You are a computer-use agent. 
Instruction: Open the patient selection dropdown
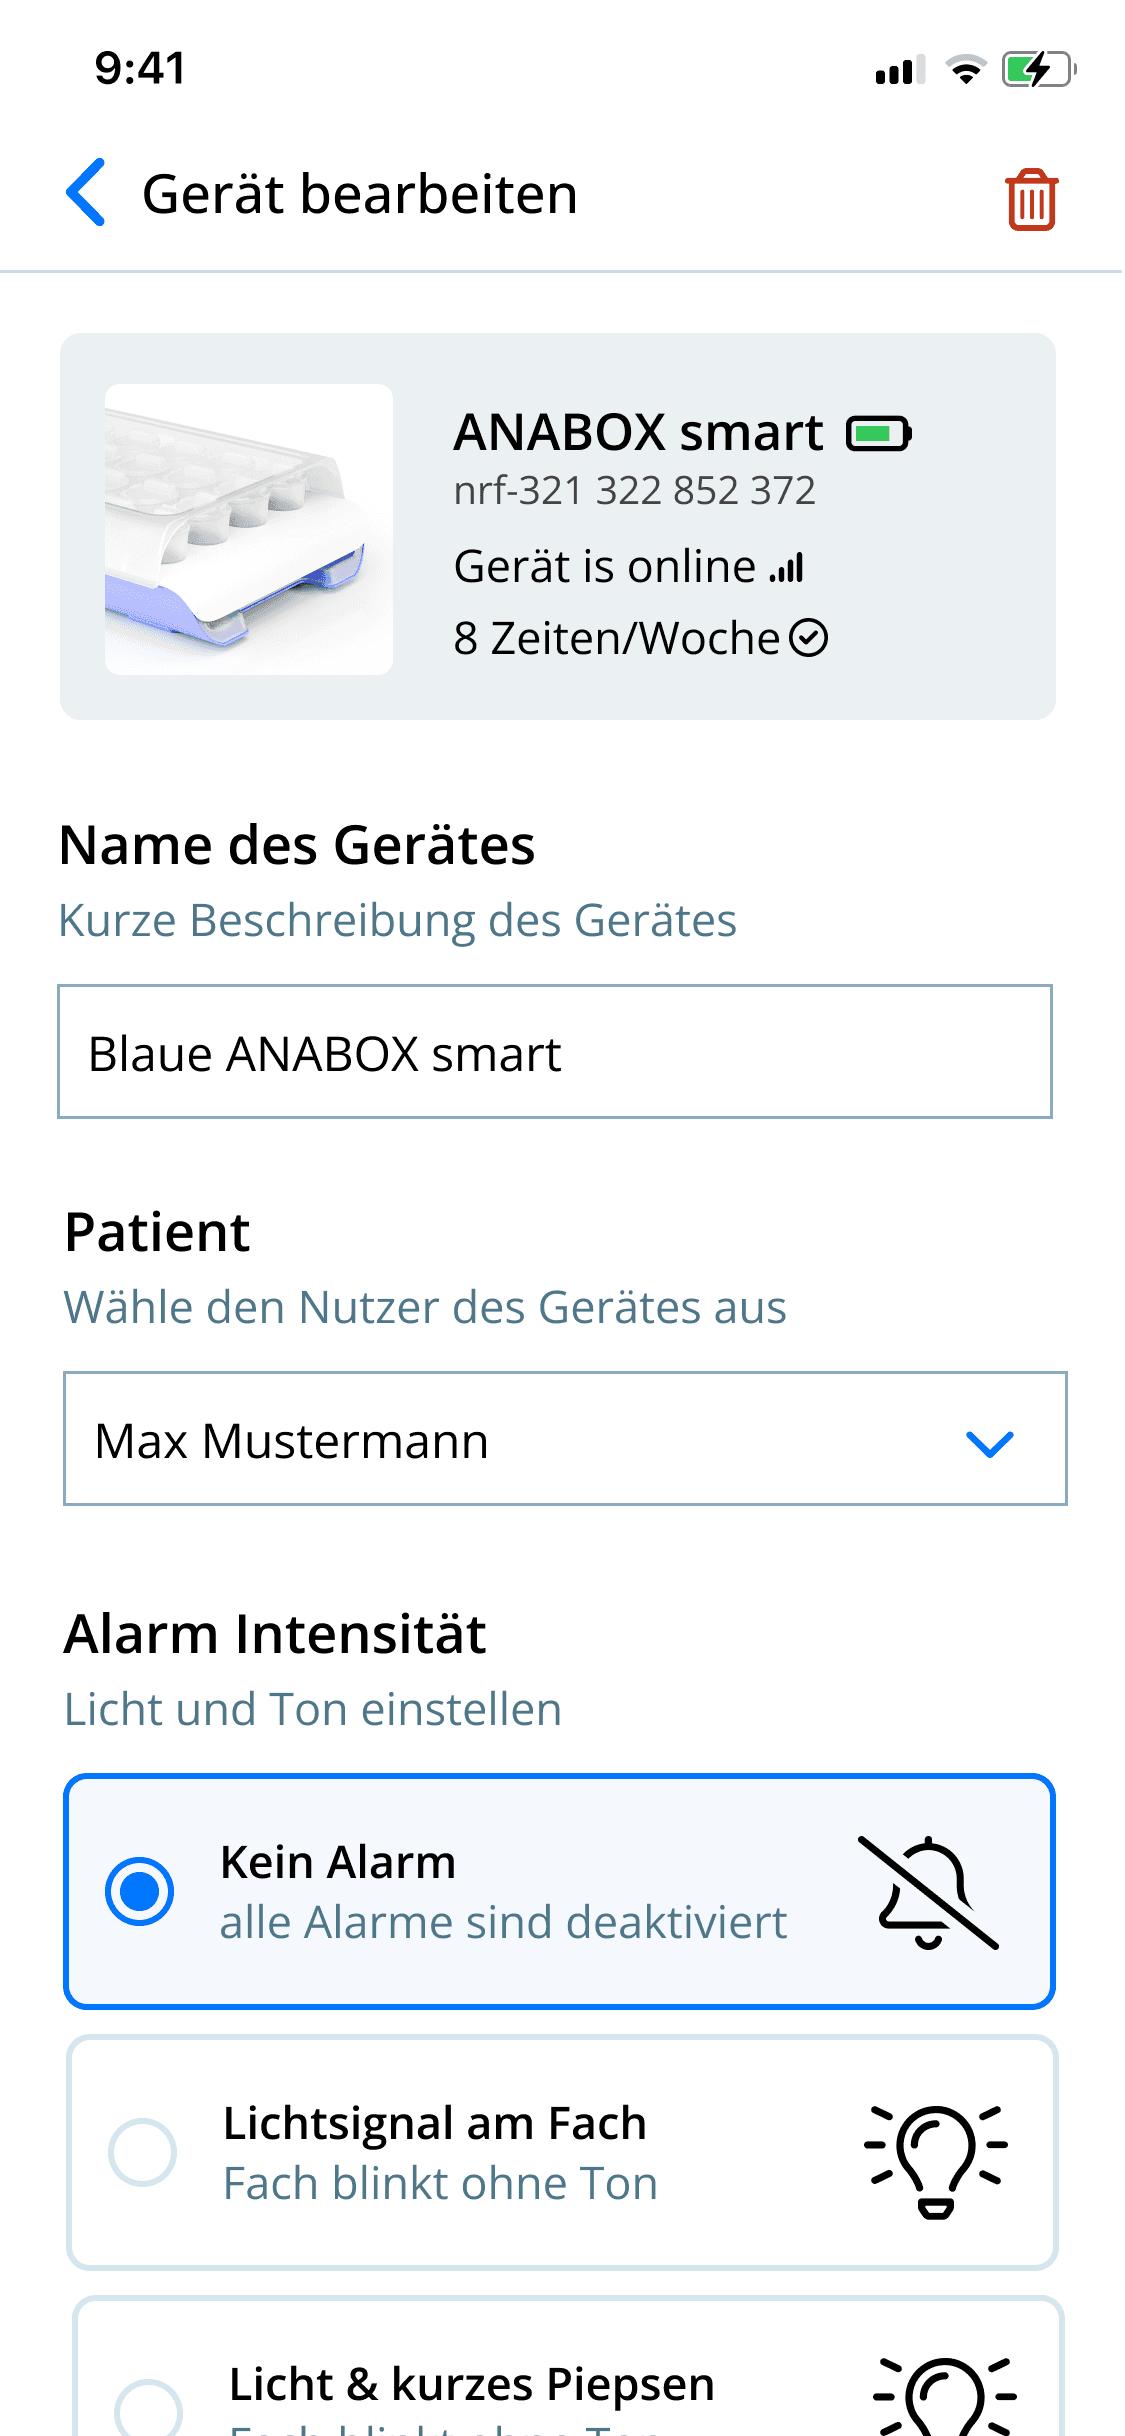560,1440
